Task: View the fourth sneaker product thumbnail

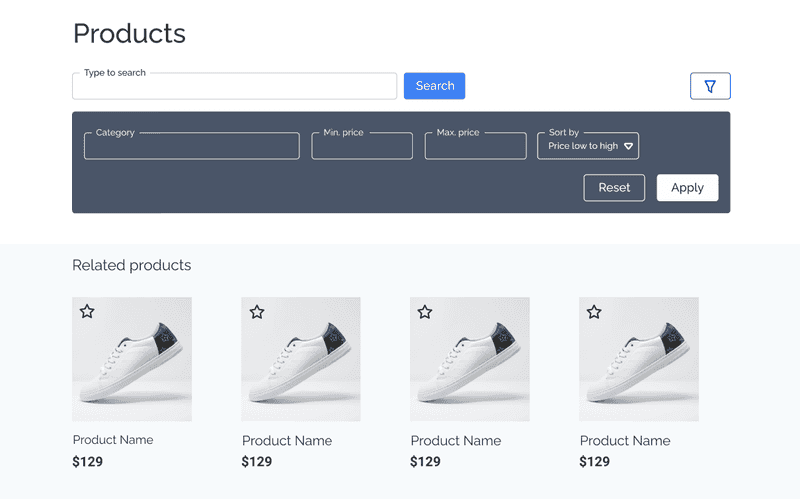Action: [x=639, y=365]
